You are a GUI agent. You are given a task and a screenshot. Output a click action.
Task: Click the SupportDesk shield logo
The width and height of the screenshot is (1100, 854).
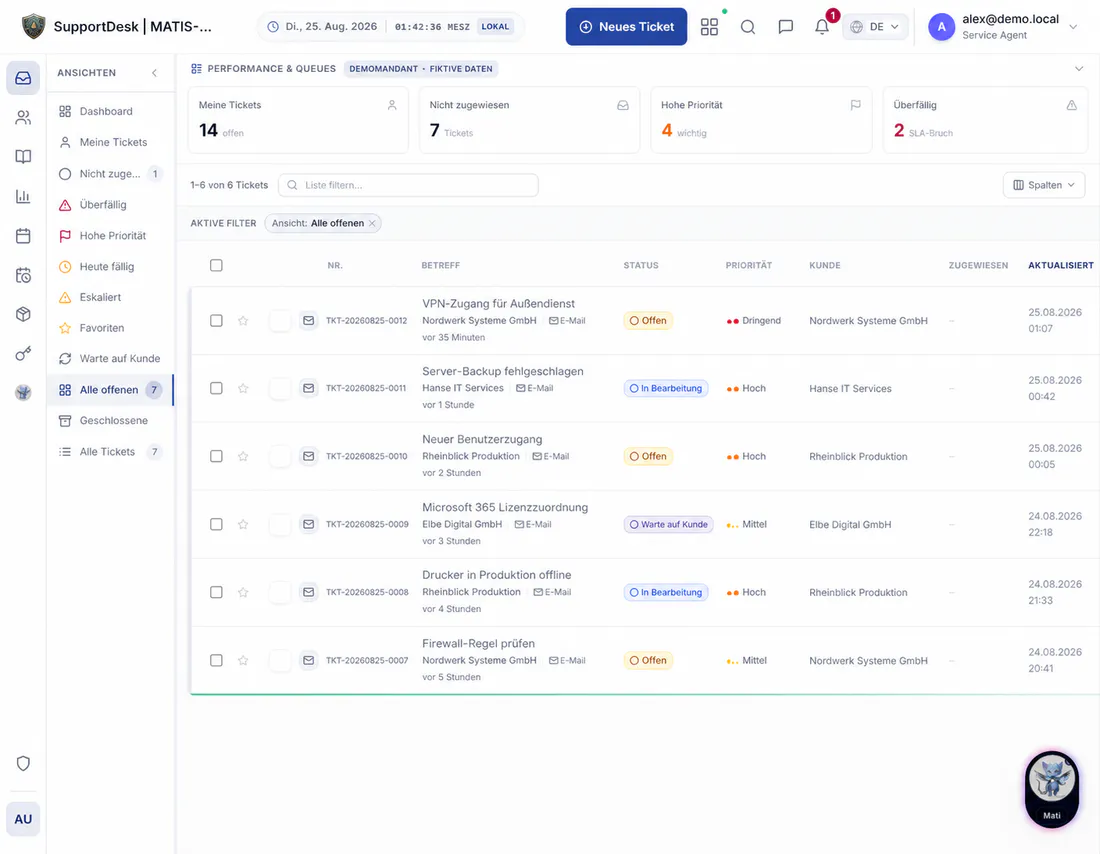33,27
